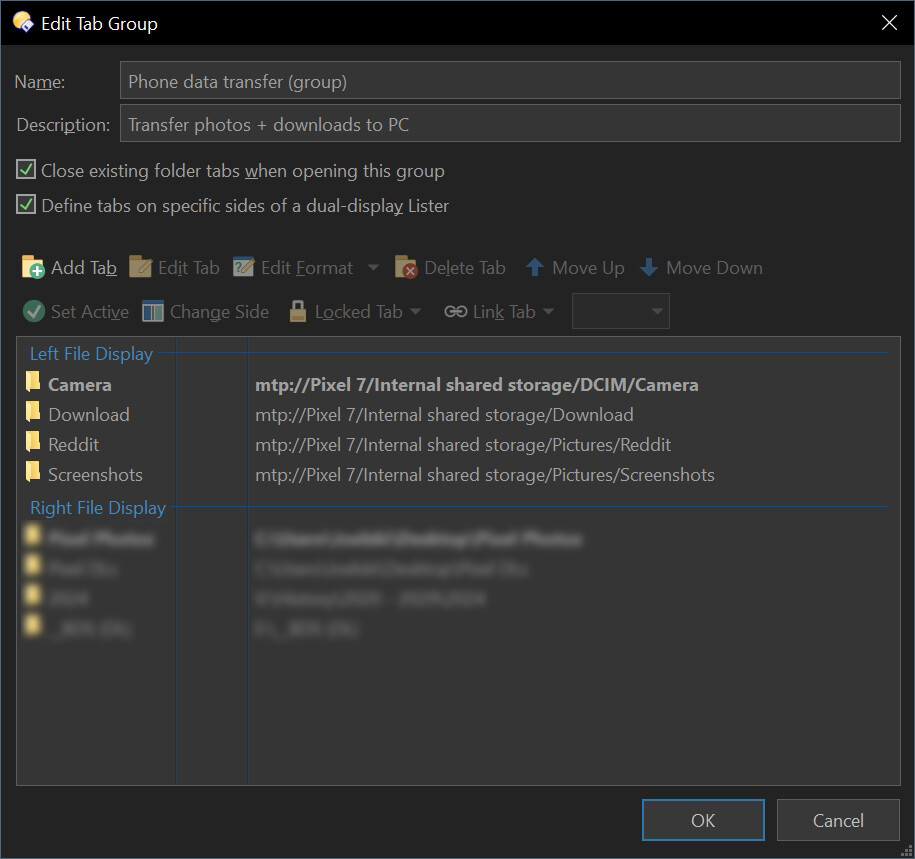This screenshot has width=915, height=859.
Task: Open the Edit Format dropdown arrow
Action: click(373, 268)
